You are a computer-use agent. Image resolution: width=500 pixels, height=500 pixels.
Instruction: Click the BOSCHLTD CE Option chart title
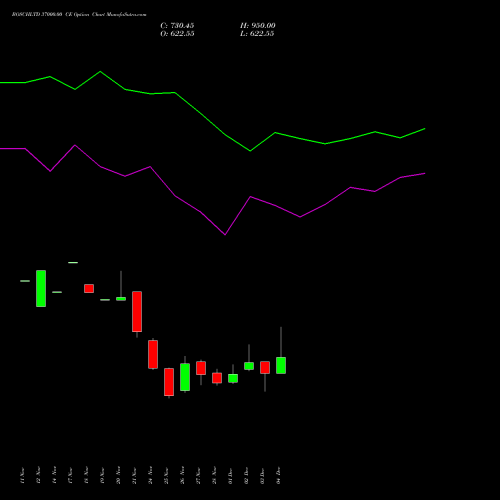click(x=79, y=14)
